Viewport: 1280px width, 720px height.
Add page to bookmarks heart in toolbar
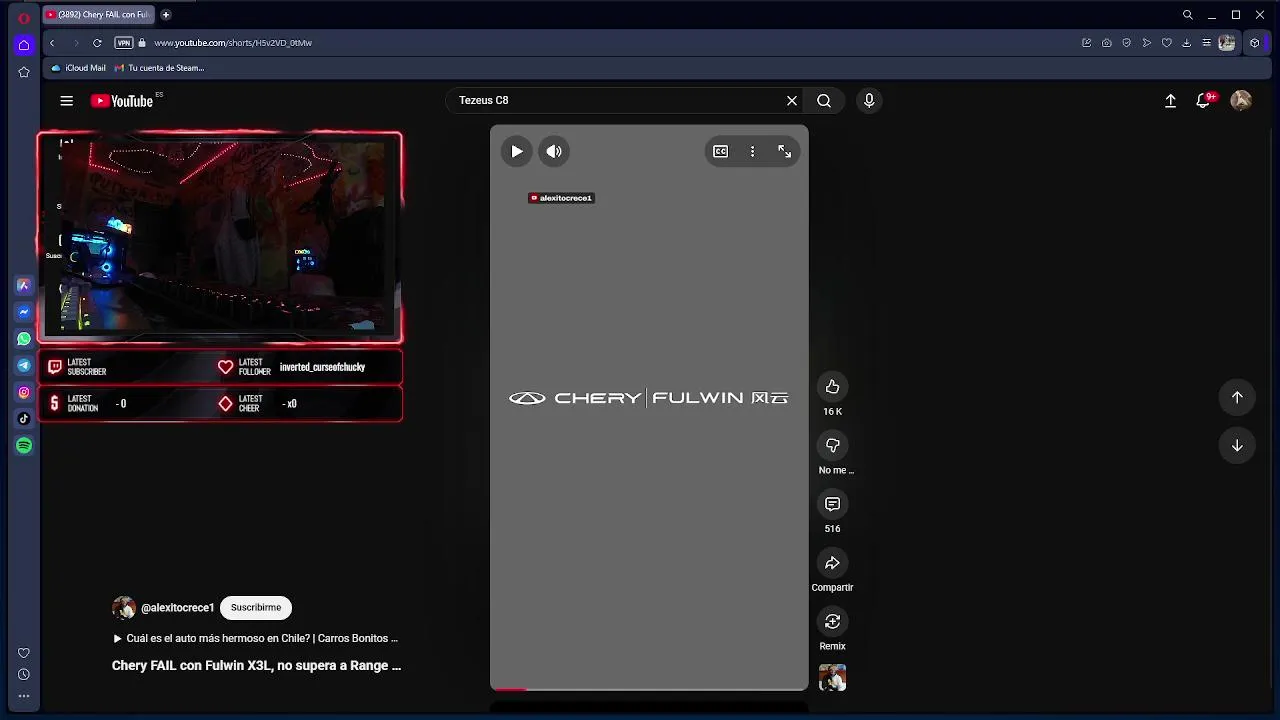tap(1166, 43)
